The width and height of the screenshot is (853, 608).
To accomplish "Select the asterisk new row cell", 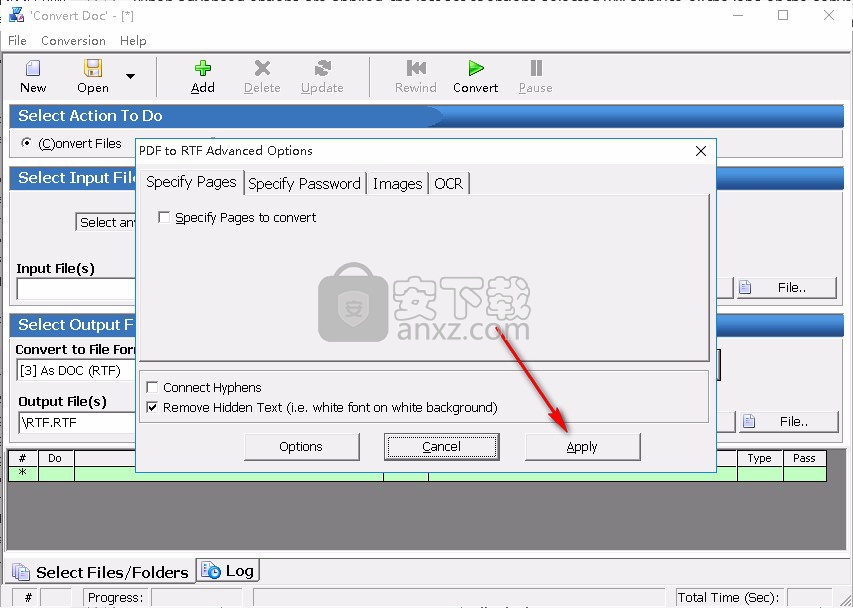I will (23, 474).
